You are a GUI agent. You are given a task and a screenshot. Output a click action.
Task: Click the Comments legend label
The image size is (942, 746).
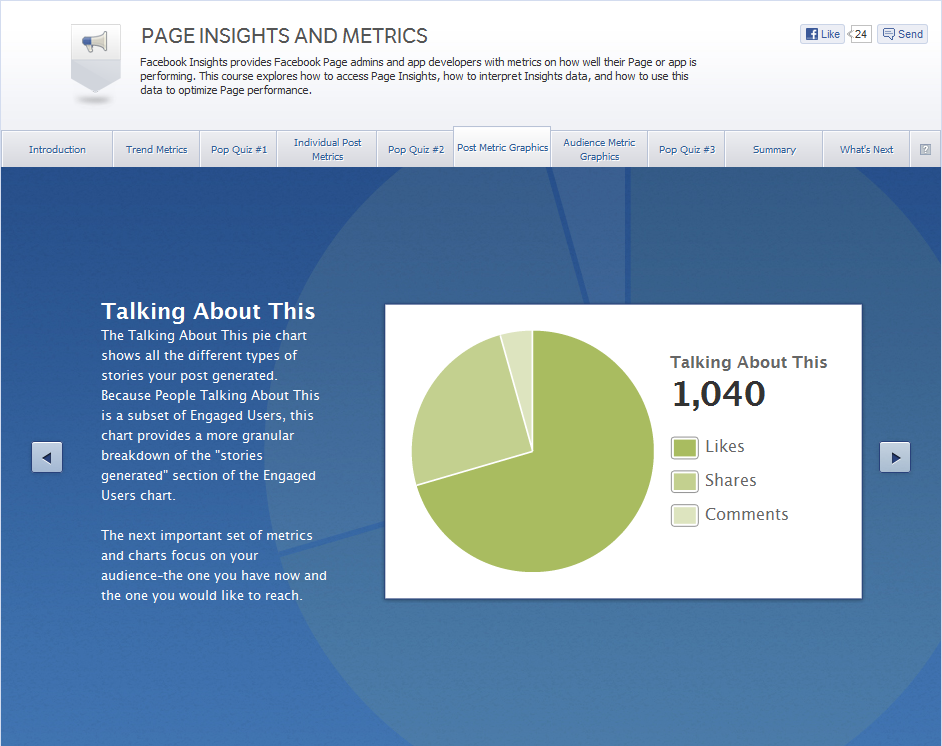point(747,514)
